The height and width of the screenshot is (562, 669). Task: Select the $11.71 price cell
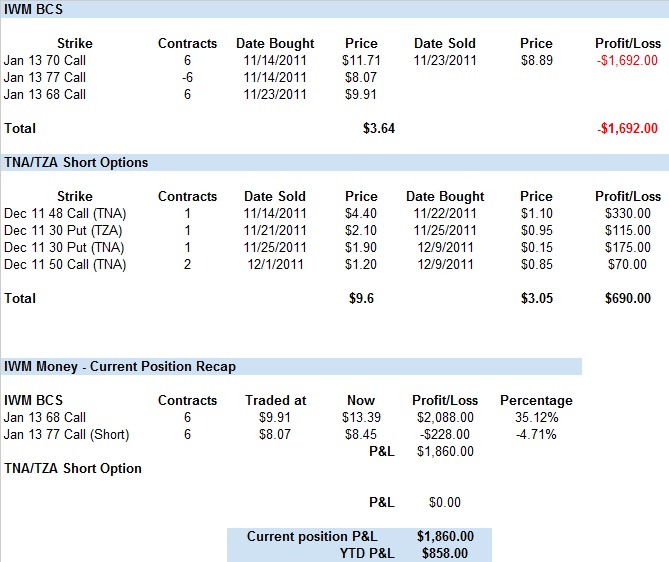pos(361,60)
